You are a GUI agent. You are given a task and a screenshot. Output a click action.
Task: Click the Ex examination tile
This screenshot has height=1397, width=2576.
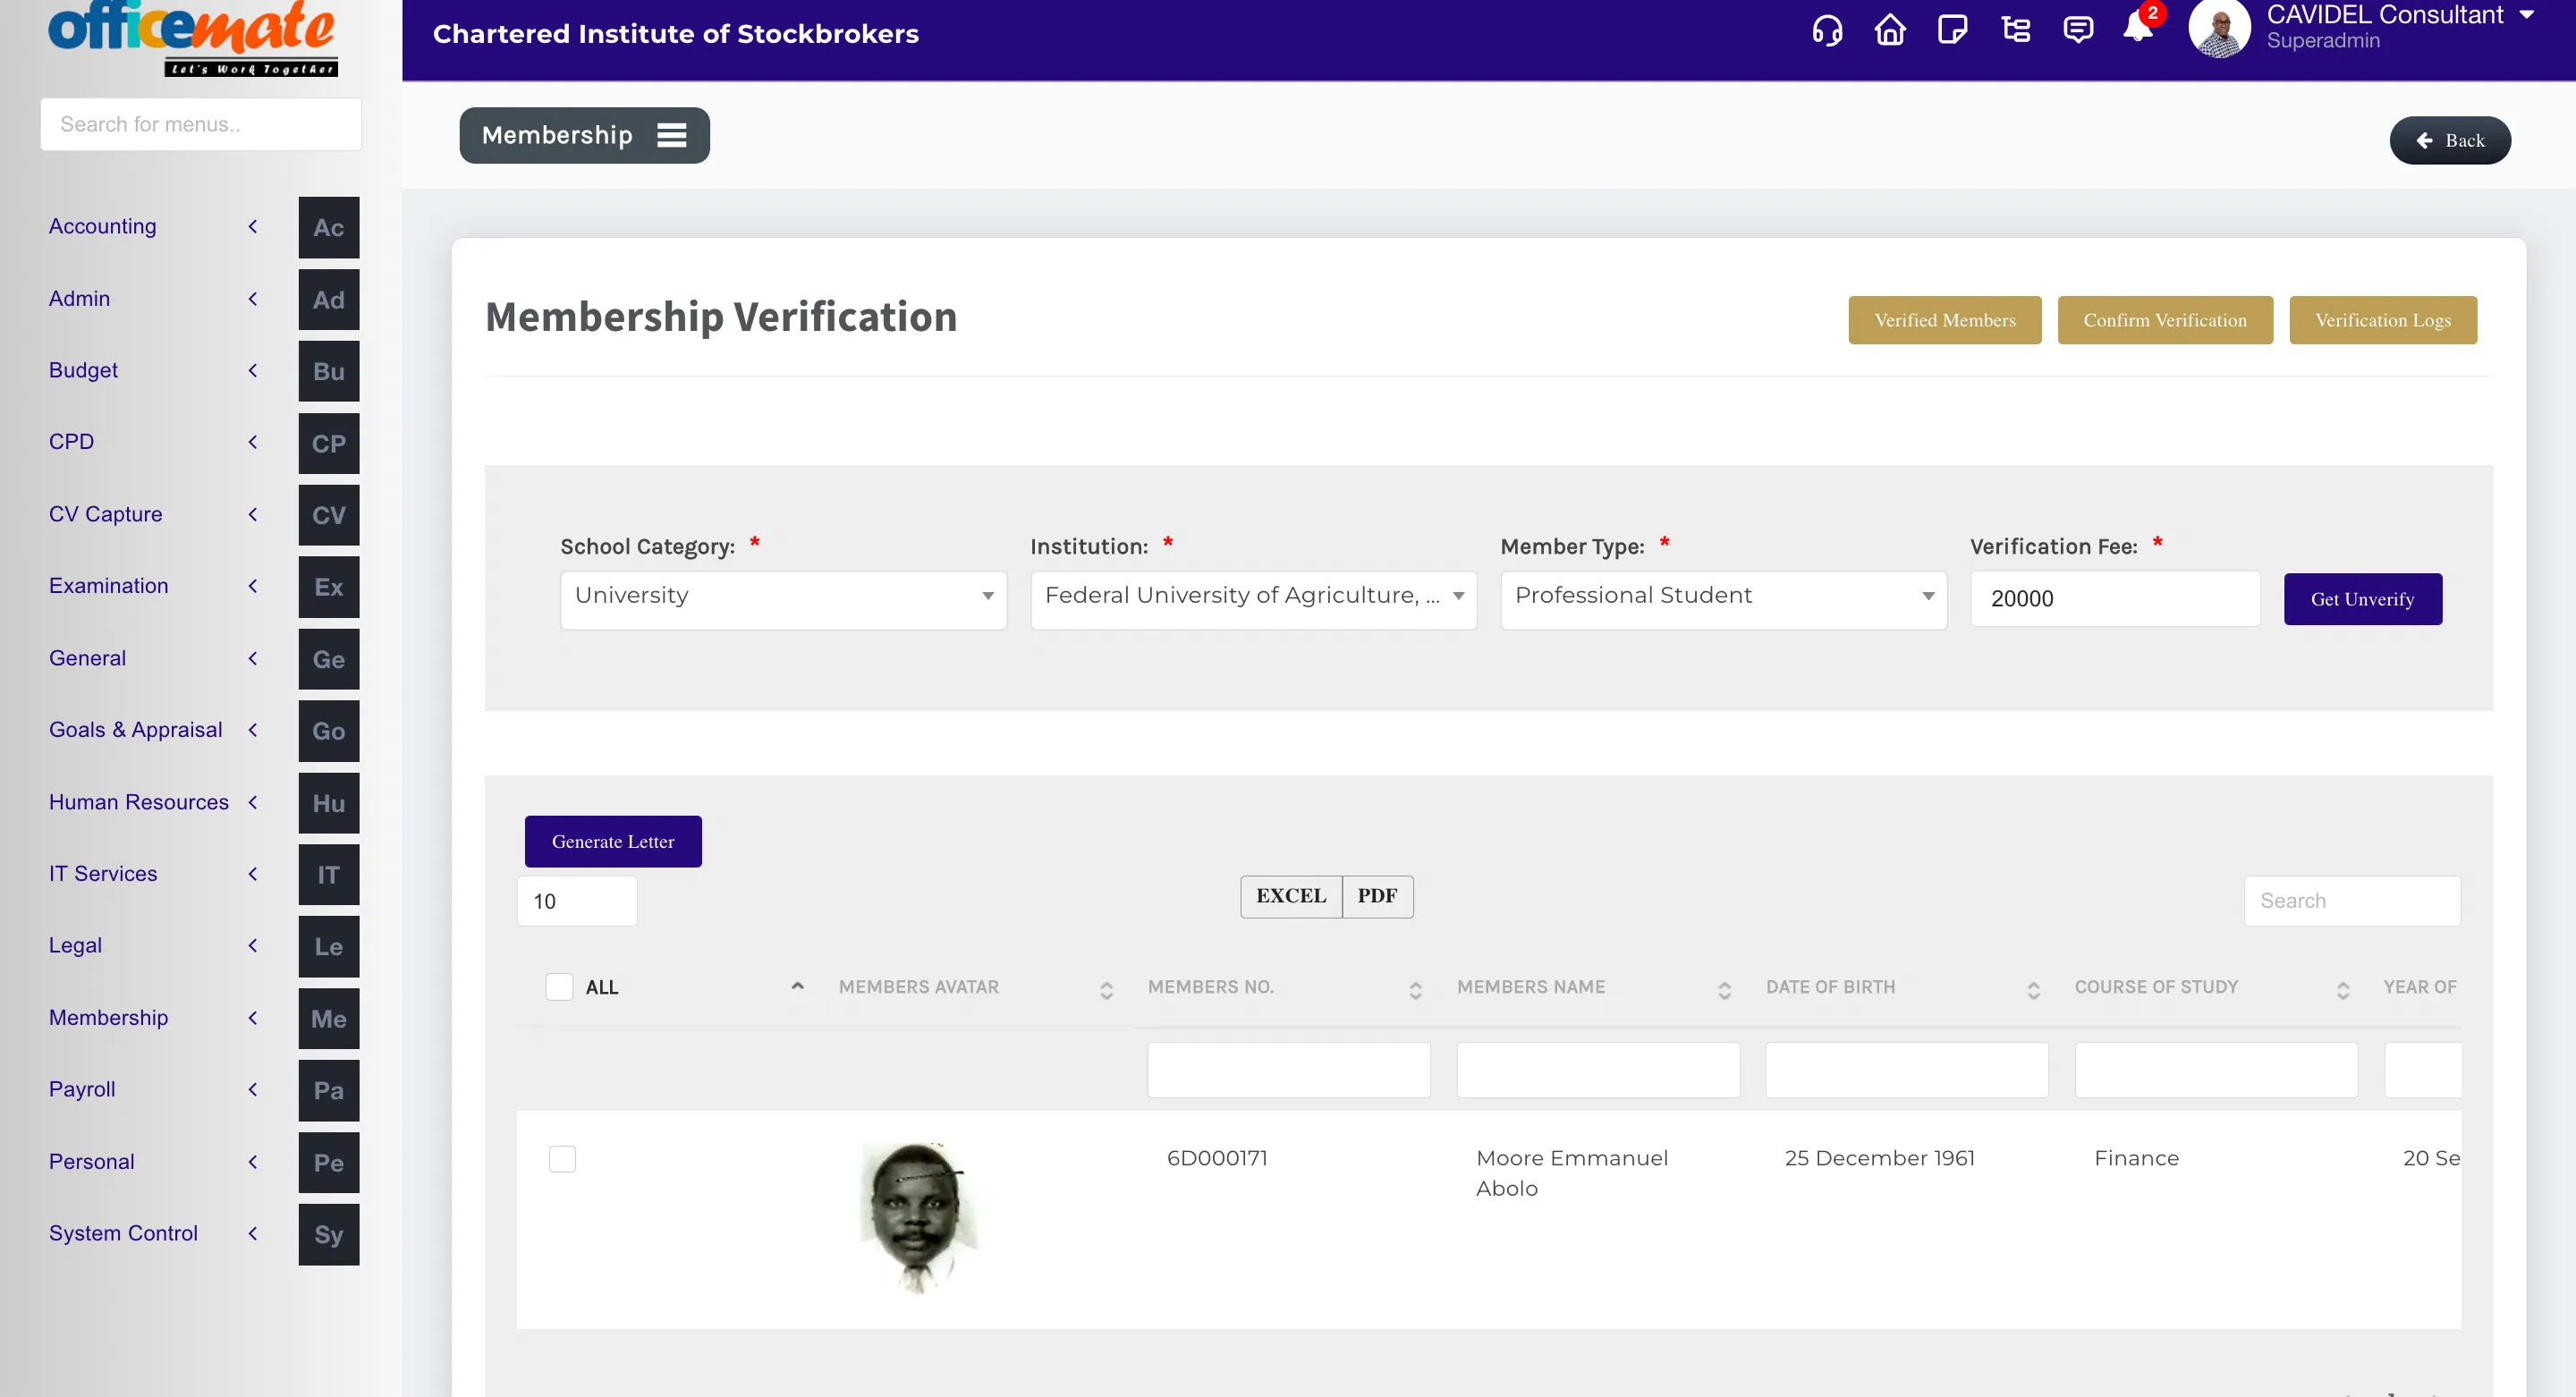point(329,588)
